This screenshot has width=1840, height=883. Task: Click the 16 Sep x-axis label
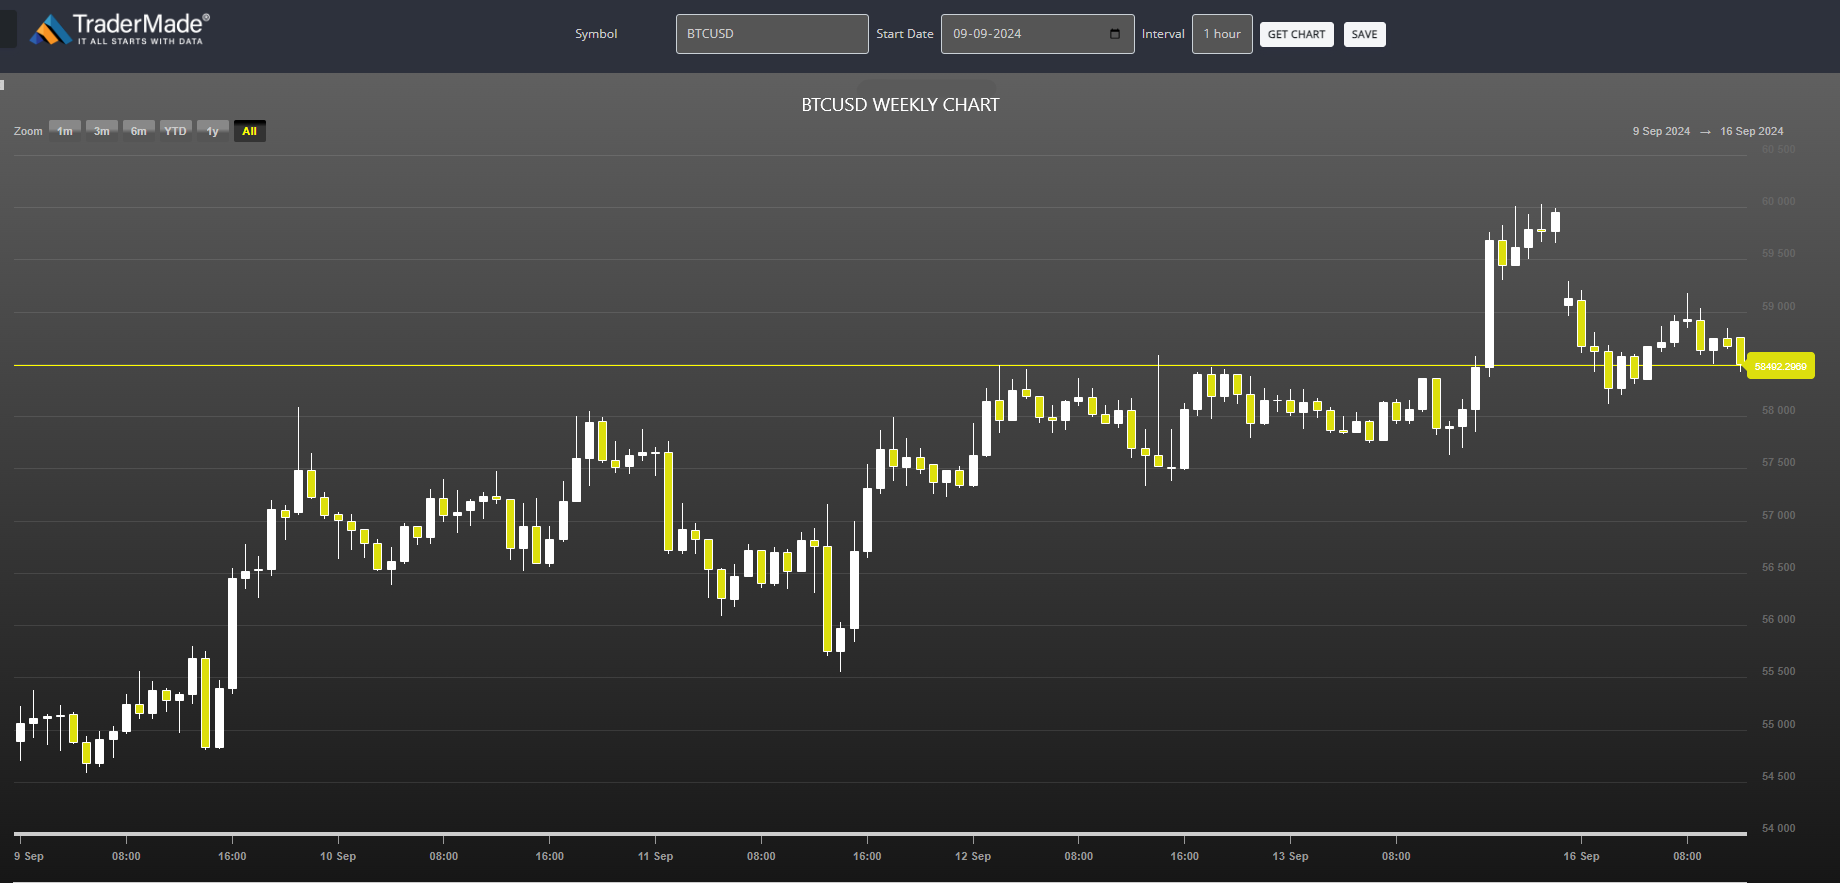point(1581,856)
